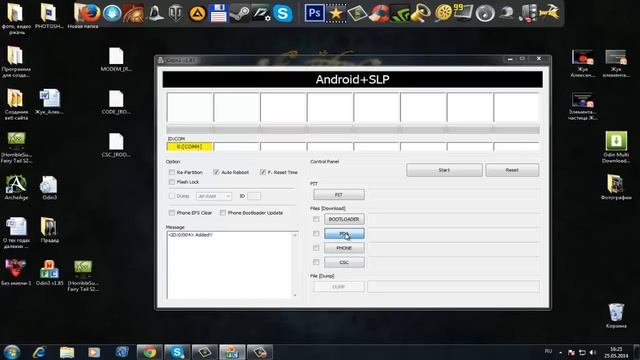Open the gold star dock icon
Screen dimensions: 640x360
coord(336,13)
